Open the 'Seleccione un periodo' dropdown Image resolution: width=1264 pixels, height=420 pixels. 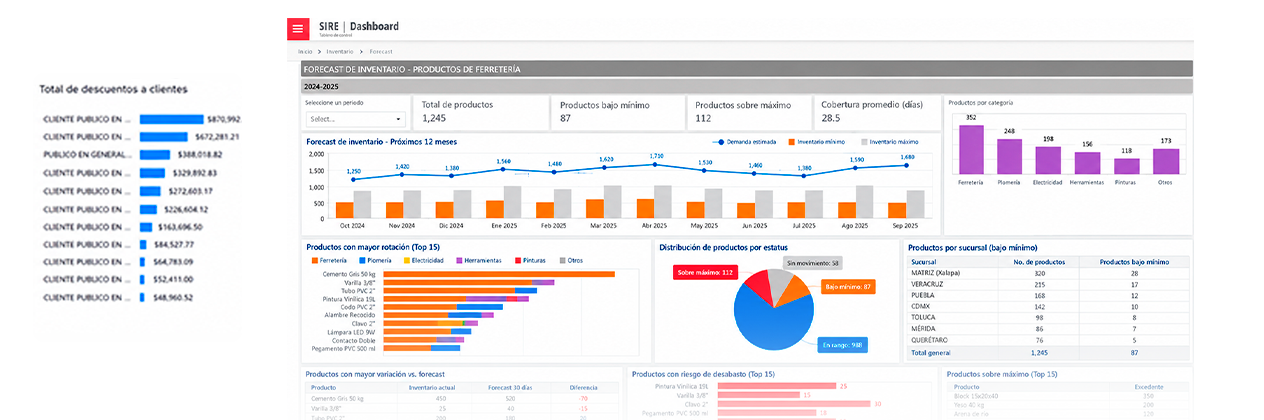[355, 118]
